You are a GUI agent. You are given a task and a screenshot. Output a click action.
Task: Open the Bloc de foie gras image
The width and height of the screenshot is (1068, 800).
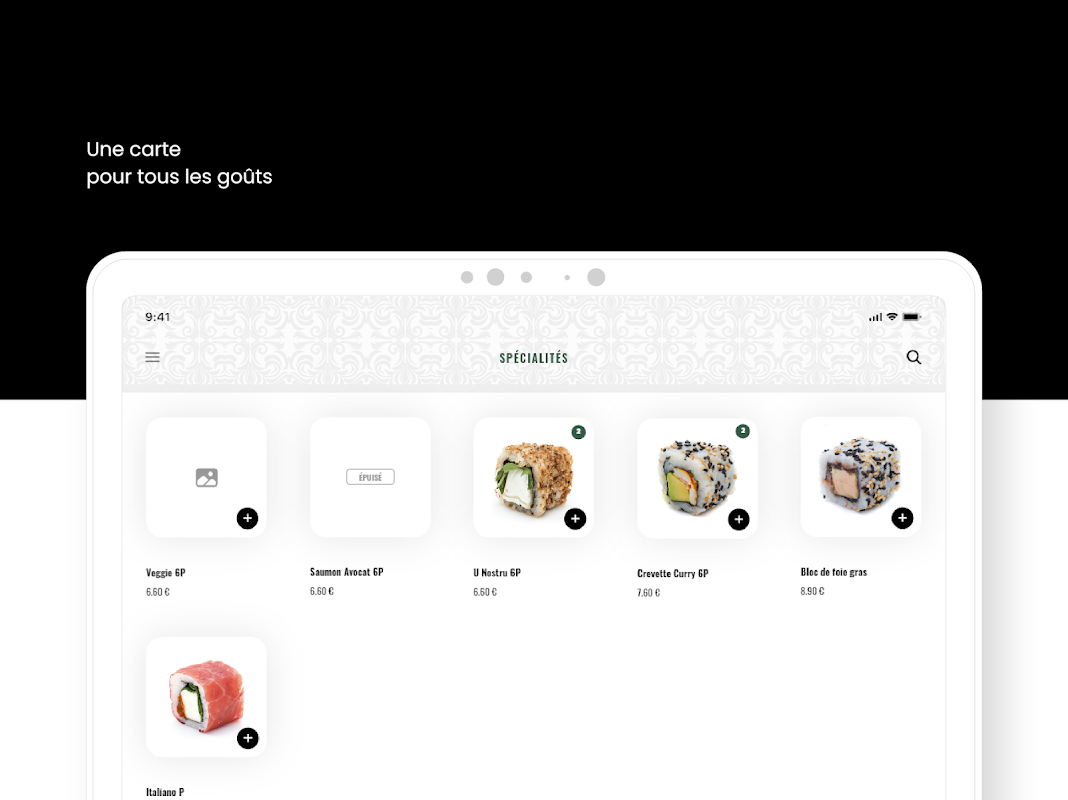(x=860, y=475)
